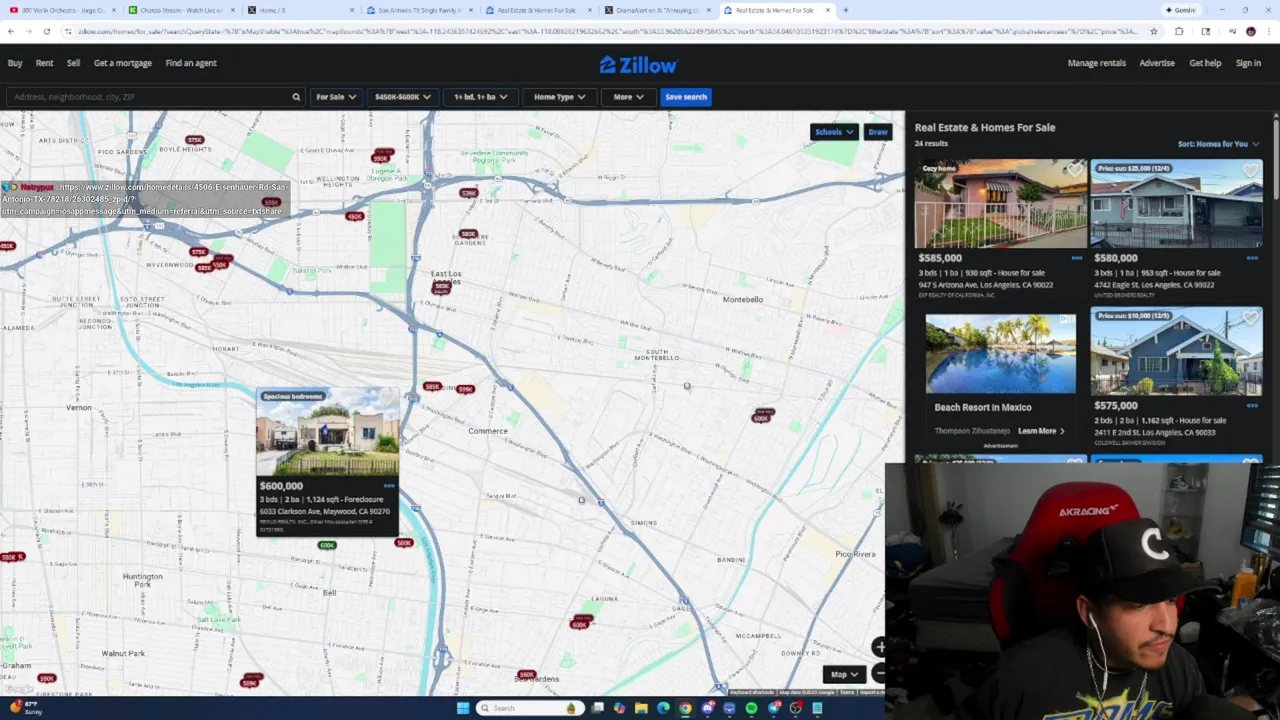Image resolution: width=1280 pixels, height=720 pixels.
Task: Expand the $450K-$600K price filter
Action: point(402,97)
